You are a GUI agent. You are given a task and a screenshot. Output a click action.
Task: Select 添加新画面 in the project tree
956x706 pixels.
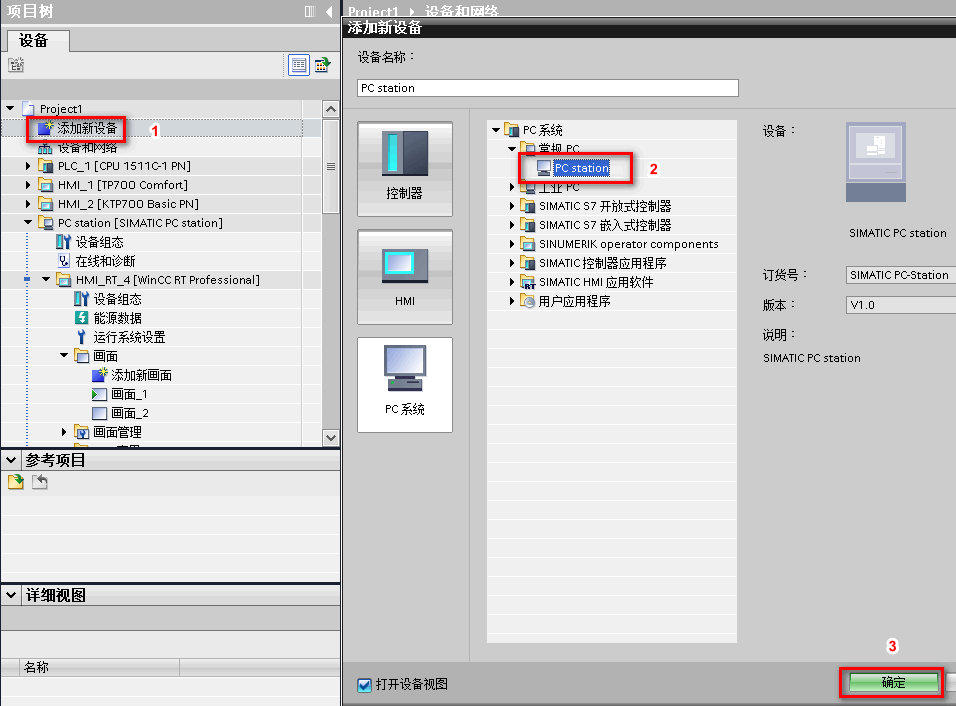tap(141, 375)
